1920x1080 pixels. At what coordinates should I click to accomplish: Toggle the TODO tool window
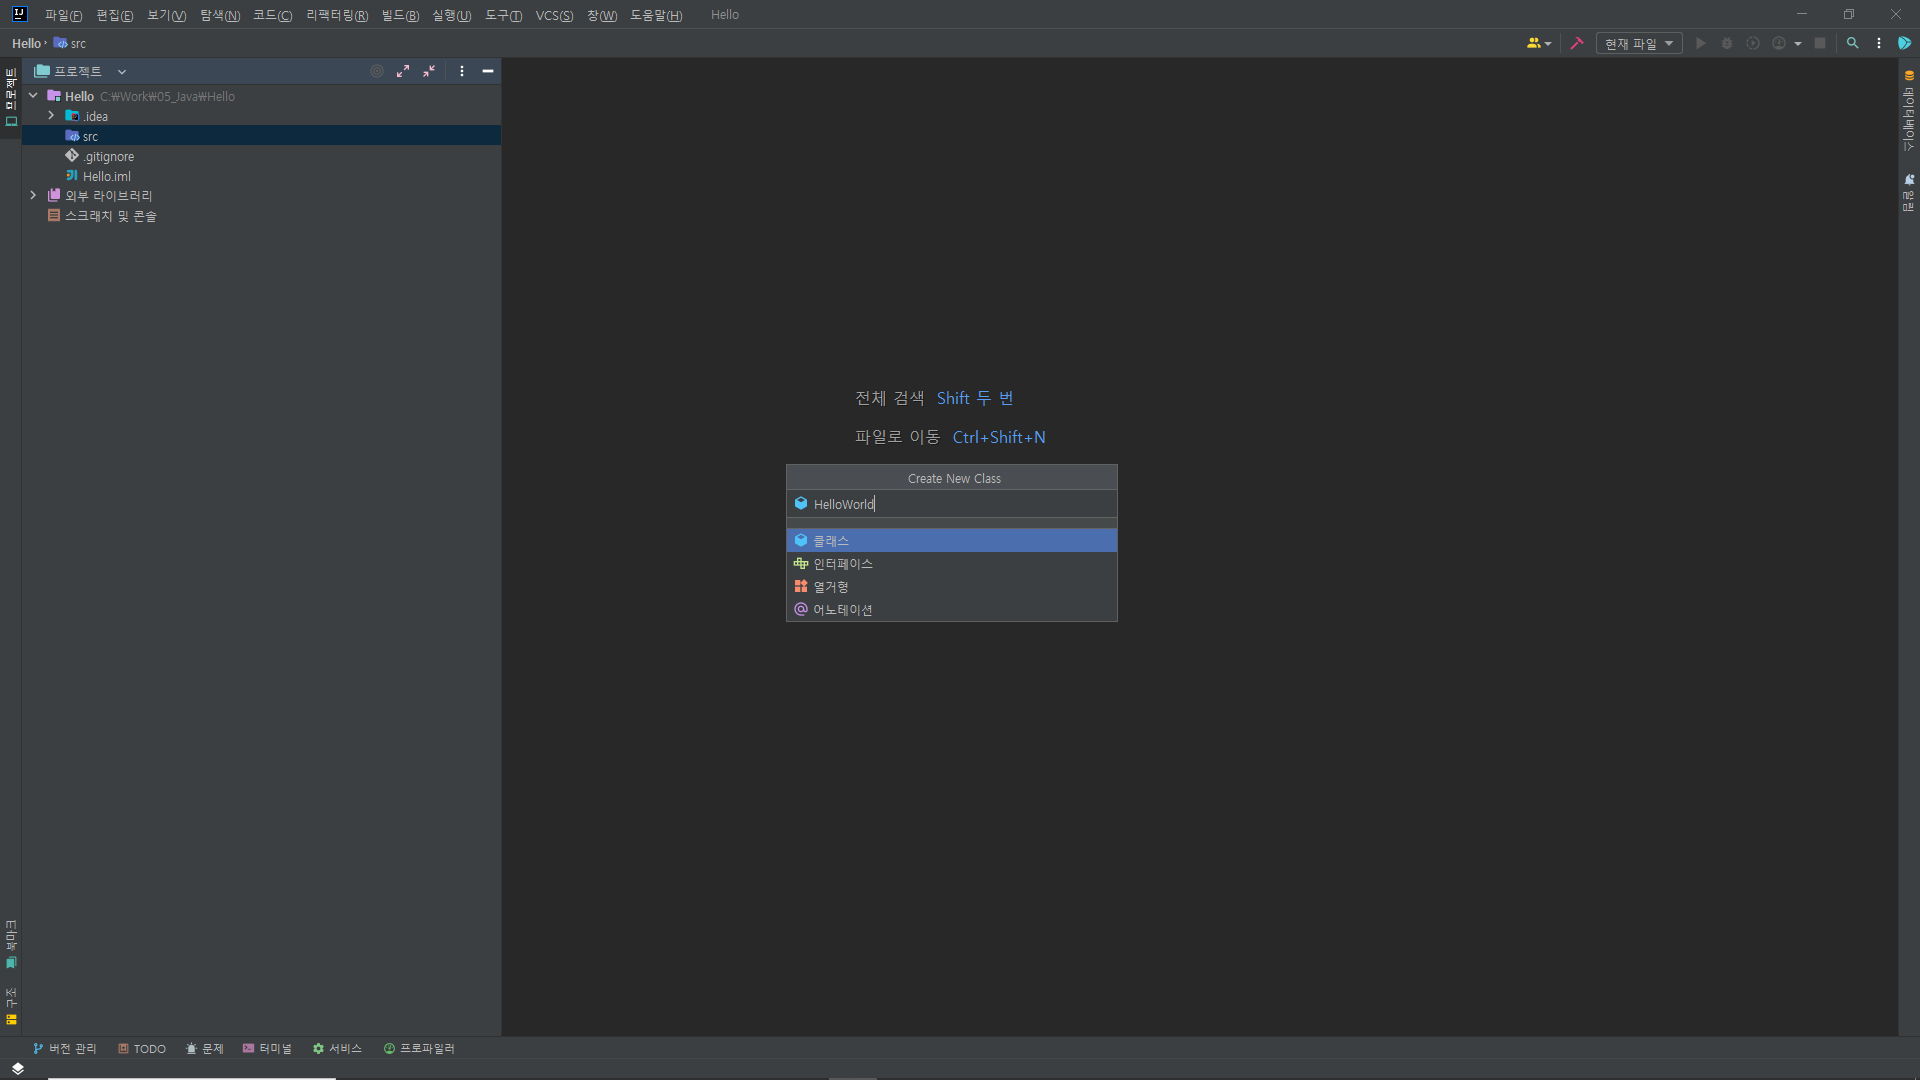142,1048
